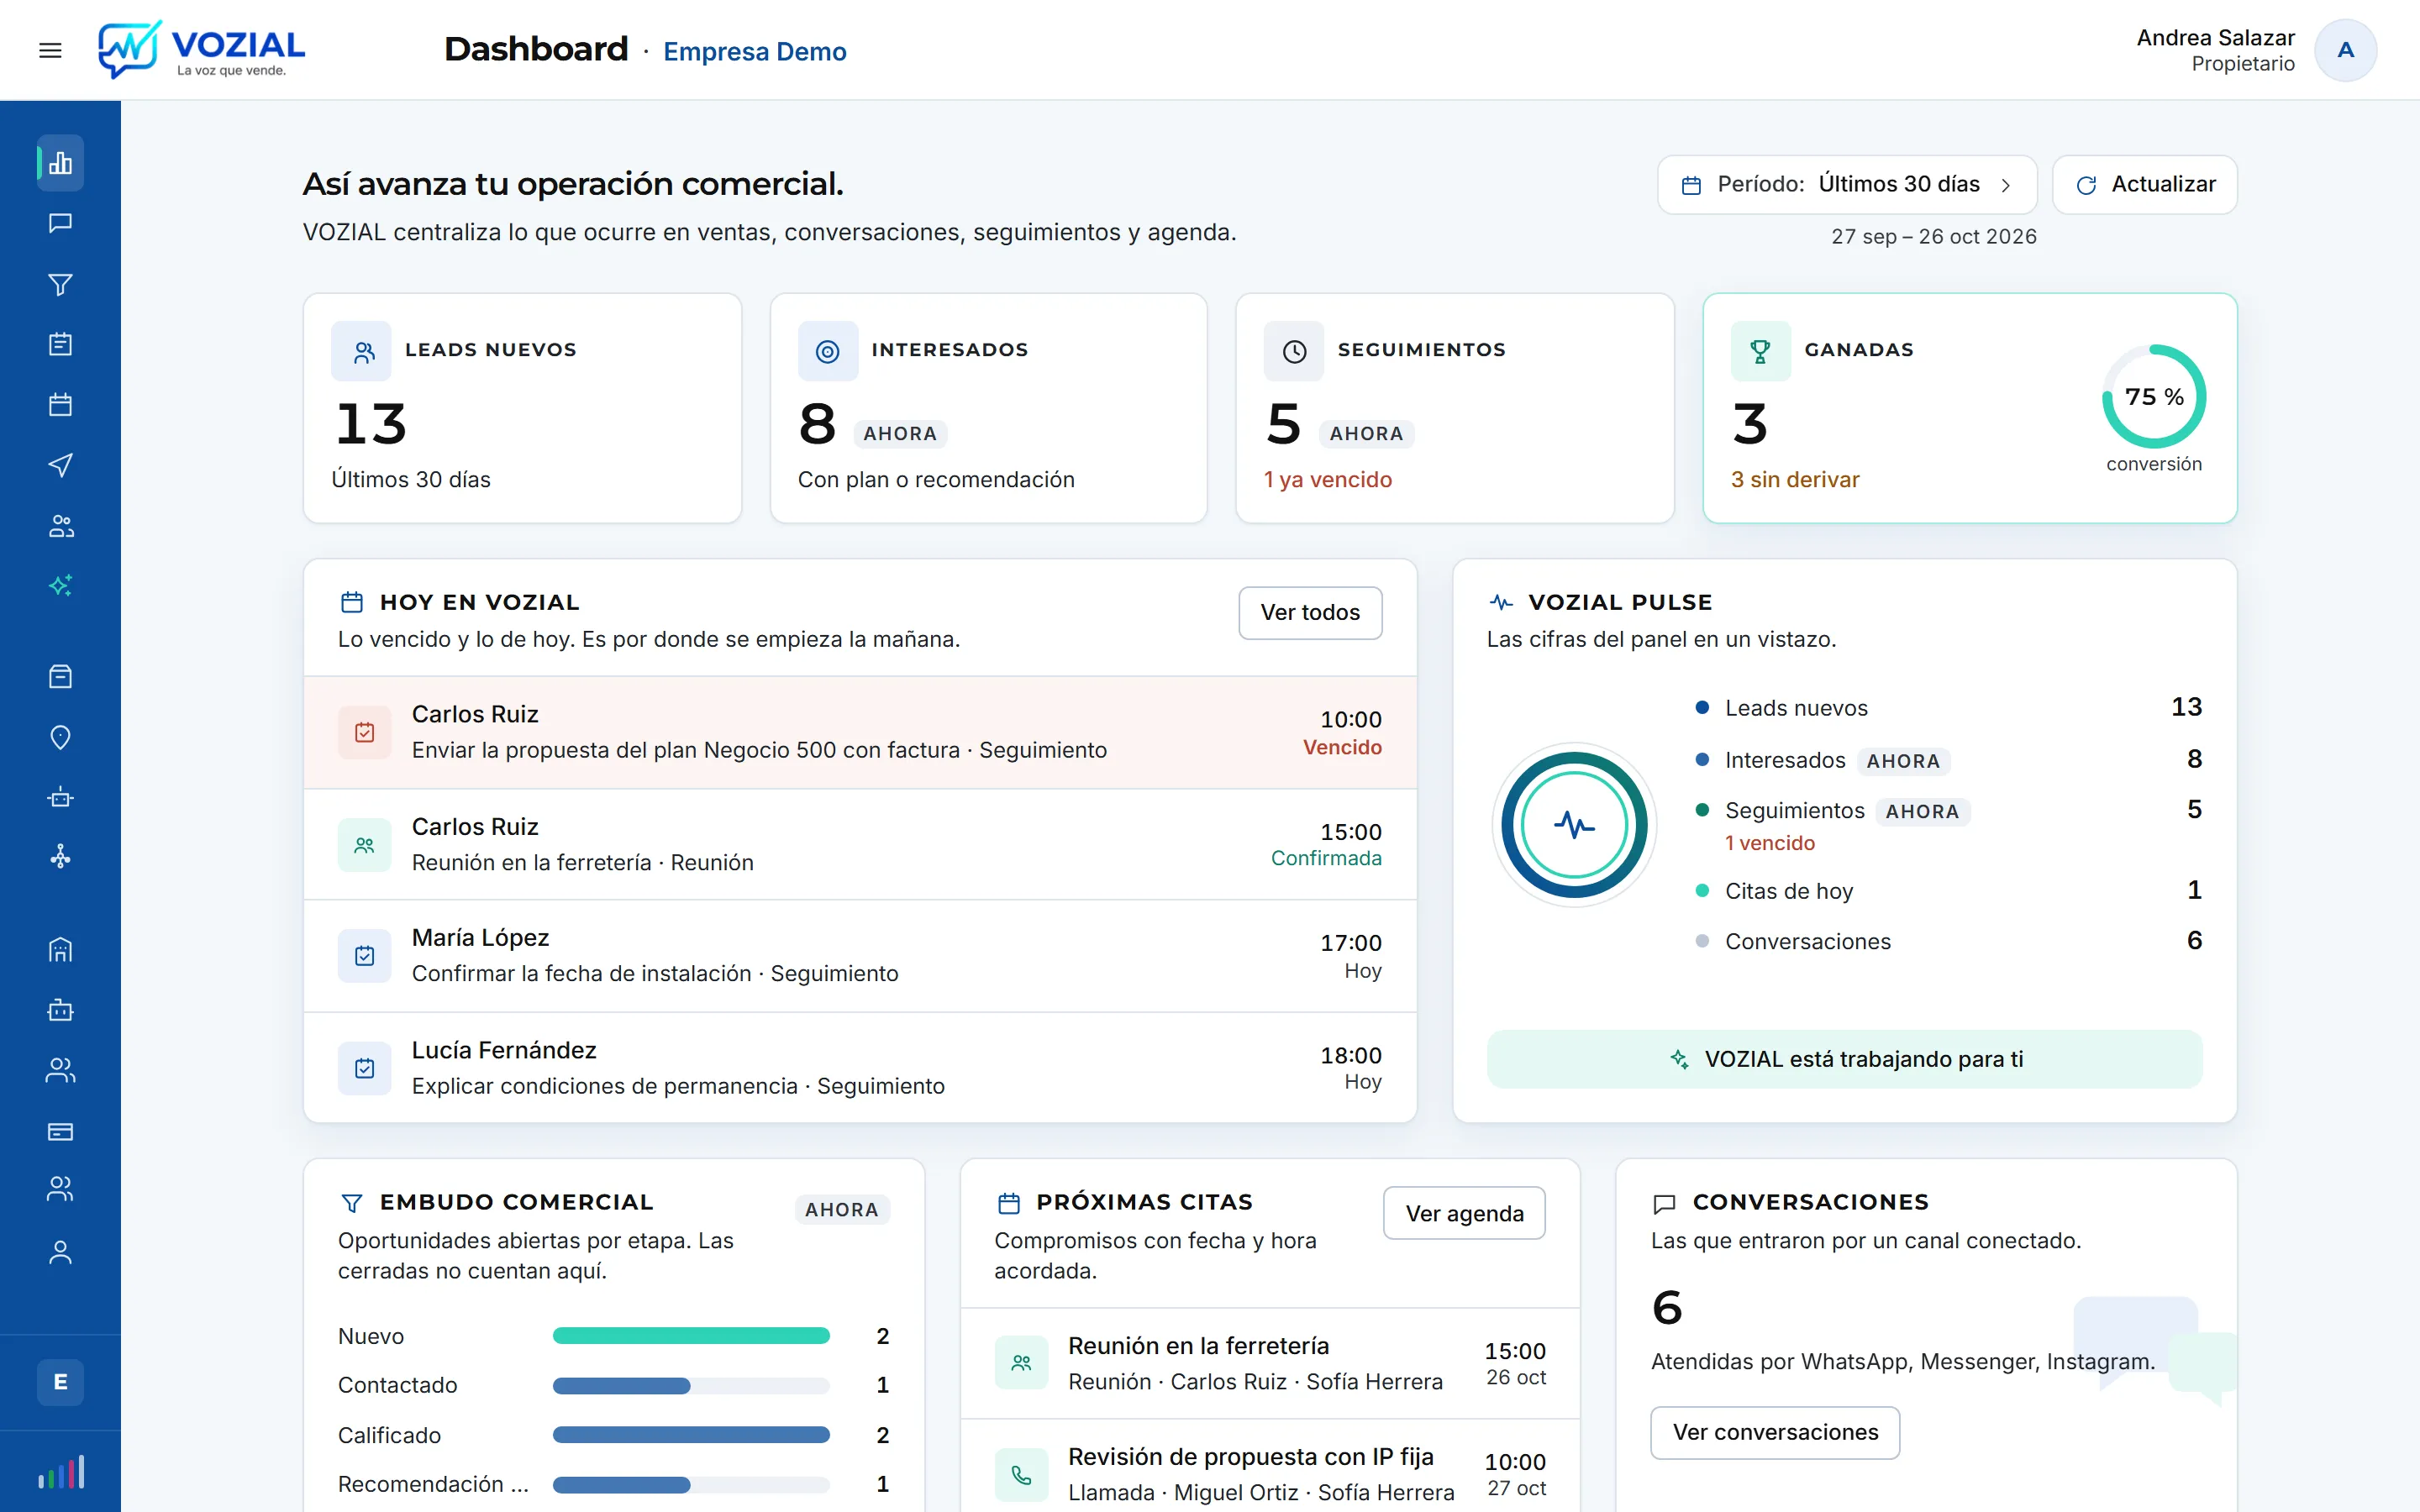Screen dimensions: 2420x1512
Task: Click the Actualizar button
Action: point(2144,184)
